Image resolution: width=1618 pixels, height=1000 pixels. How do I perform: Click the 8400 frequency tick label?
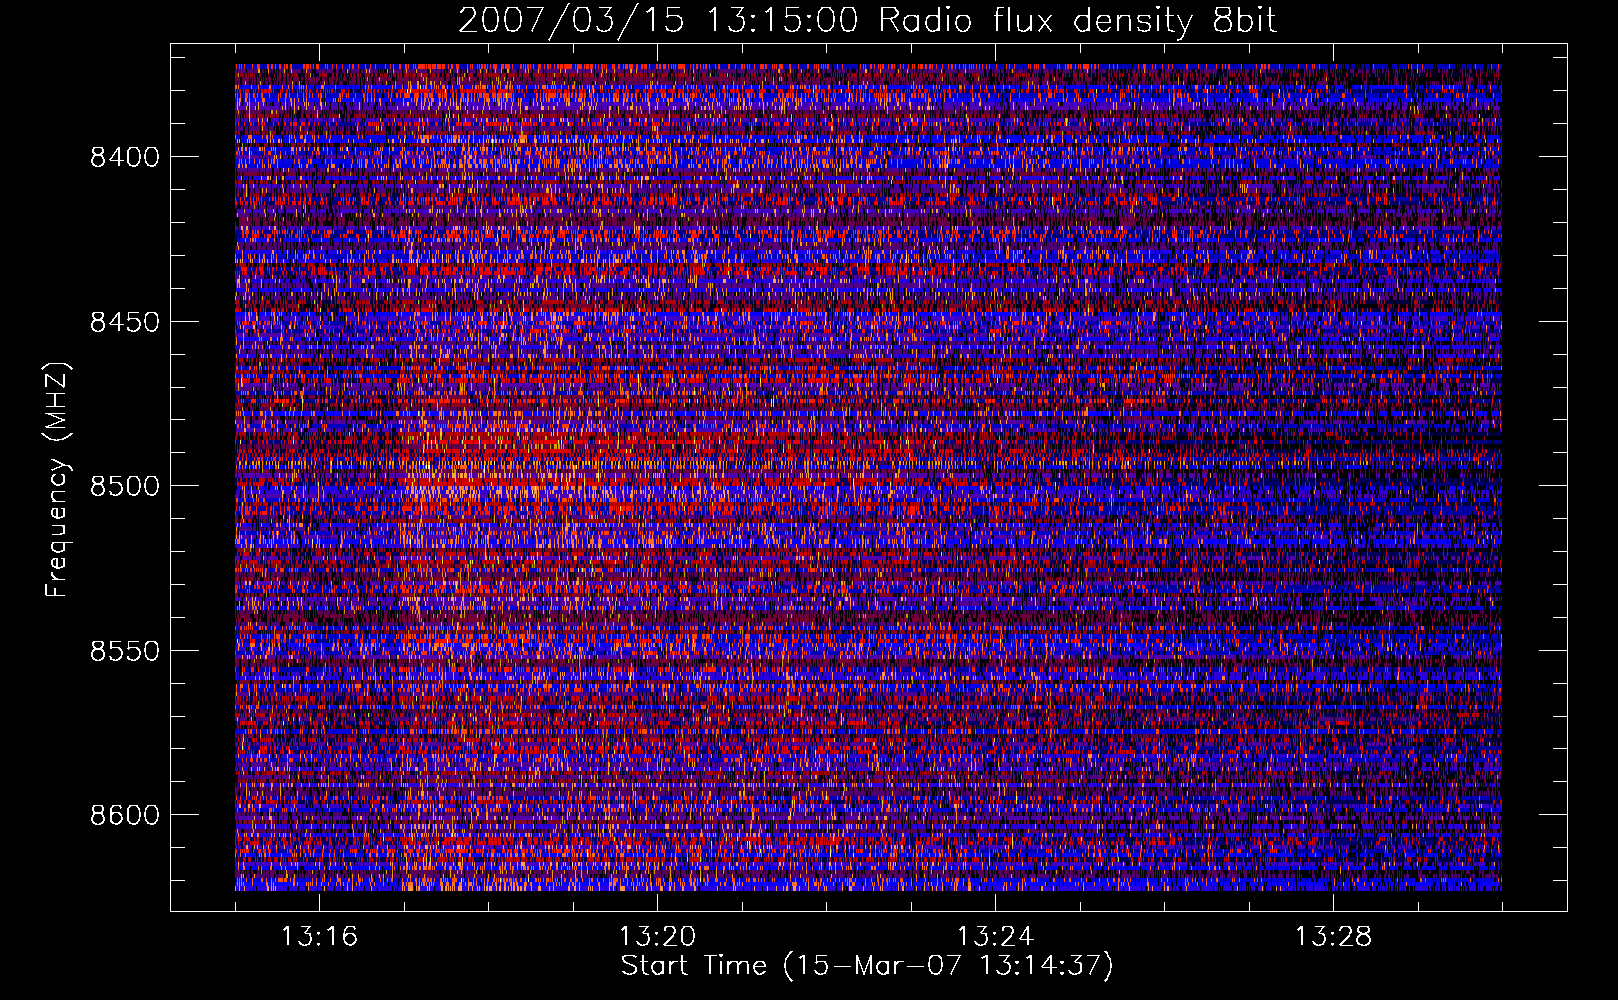point(125,157)
